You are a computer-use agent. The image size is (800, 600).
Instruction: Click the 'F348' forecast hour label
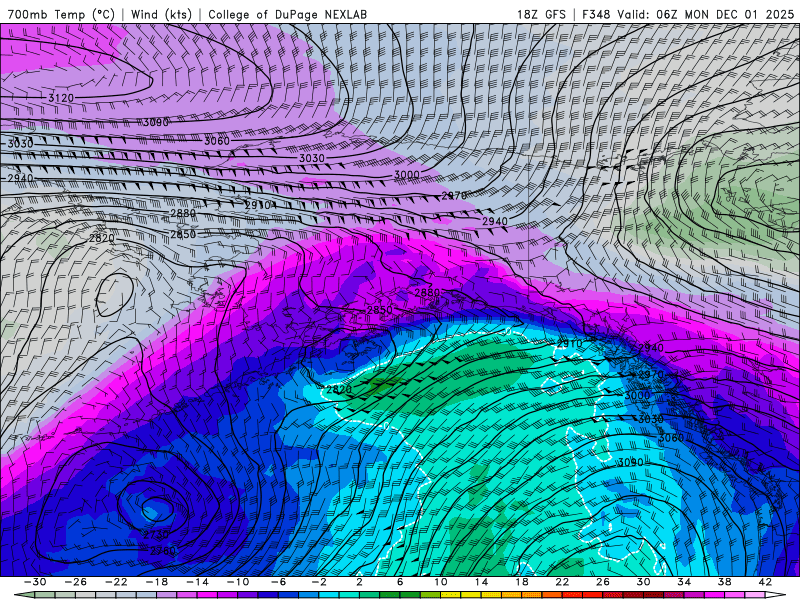click(x=595, y=14)
